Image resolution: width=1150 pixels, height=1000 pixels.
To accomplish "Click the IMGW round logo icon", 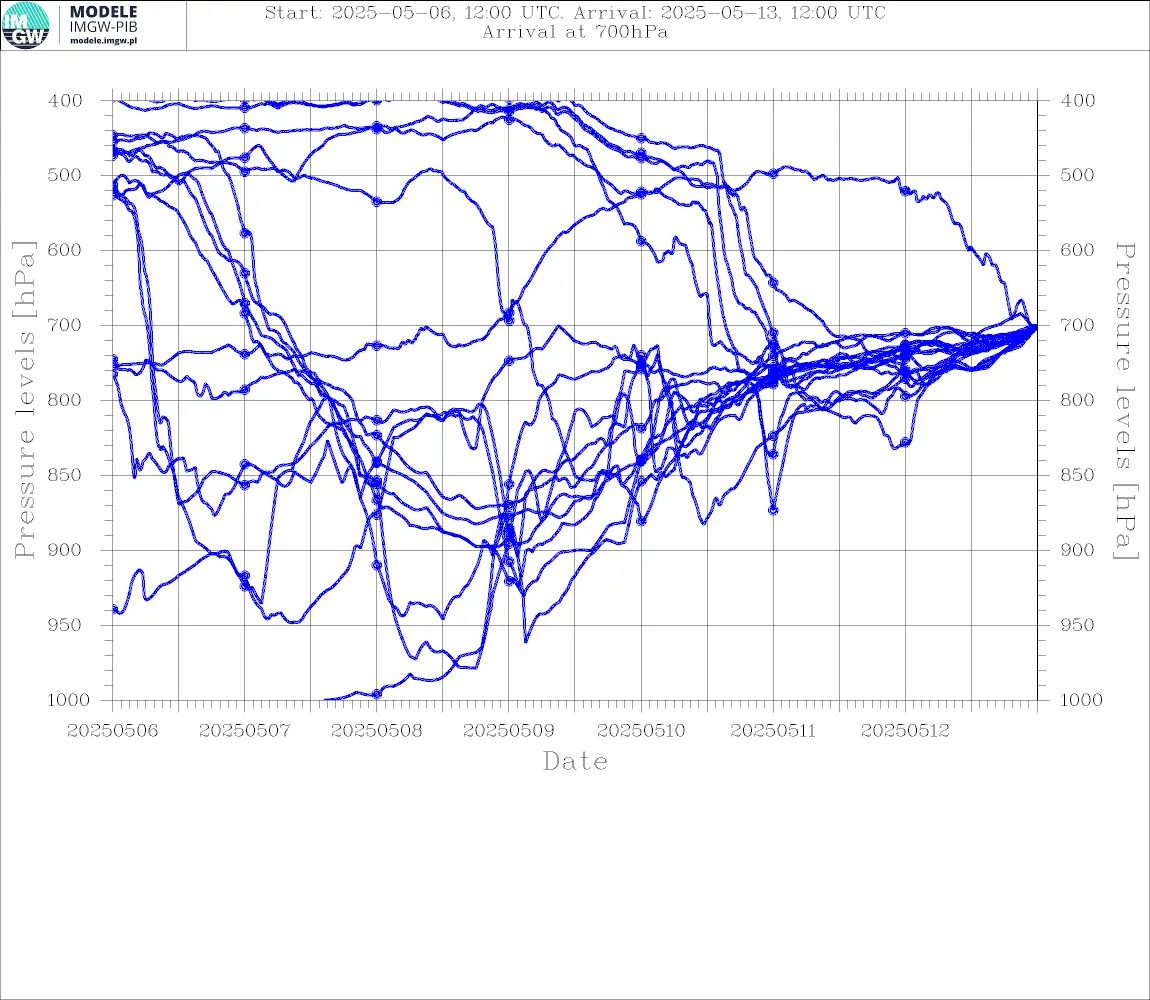I will [26, 26].
